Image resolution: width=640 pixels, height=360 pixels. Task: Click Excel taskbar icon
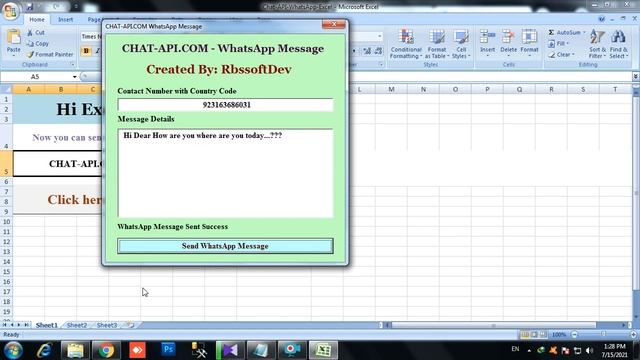[x=323, y=350]
